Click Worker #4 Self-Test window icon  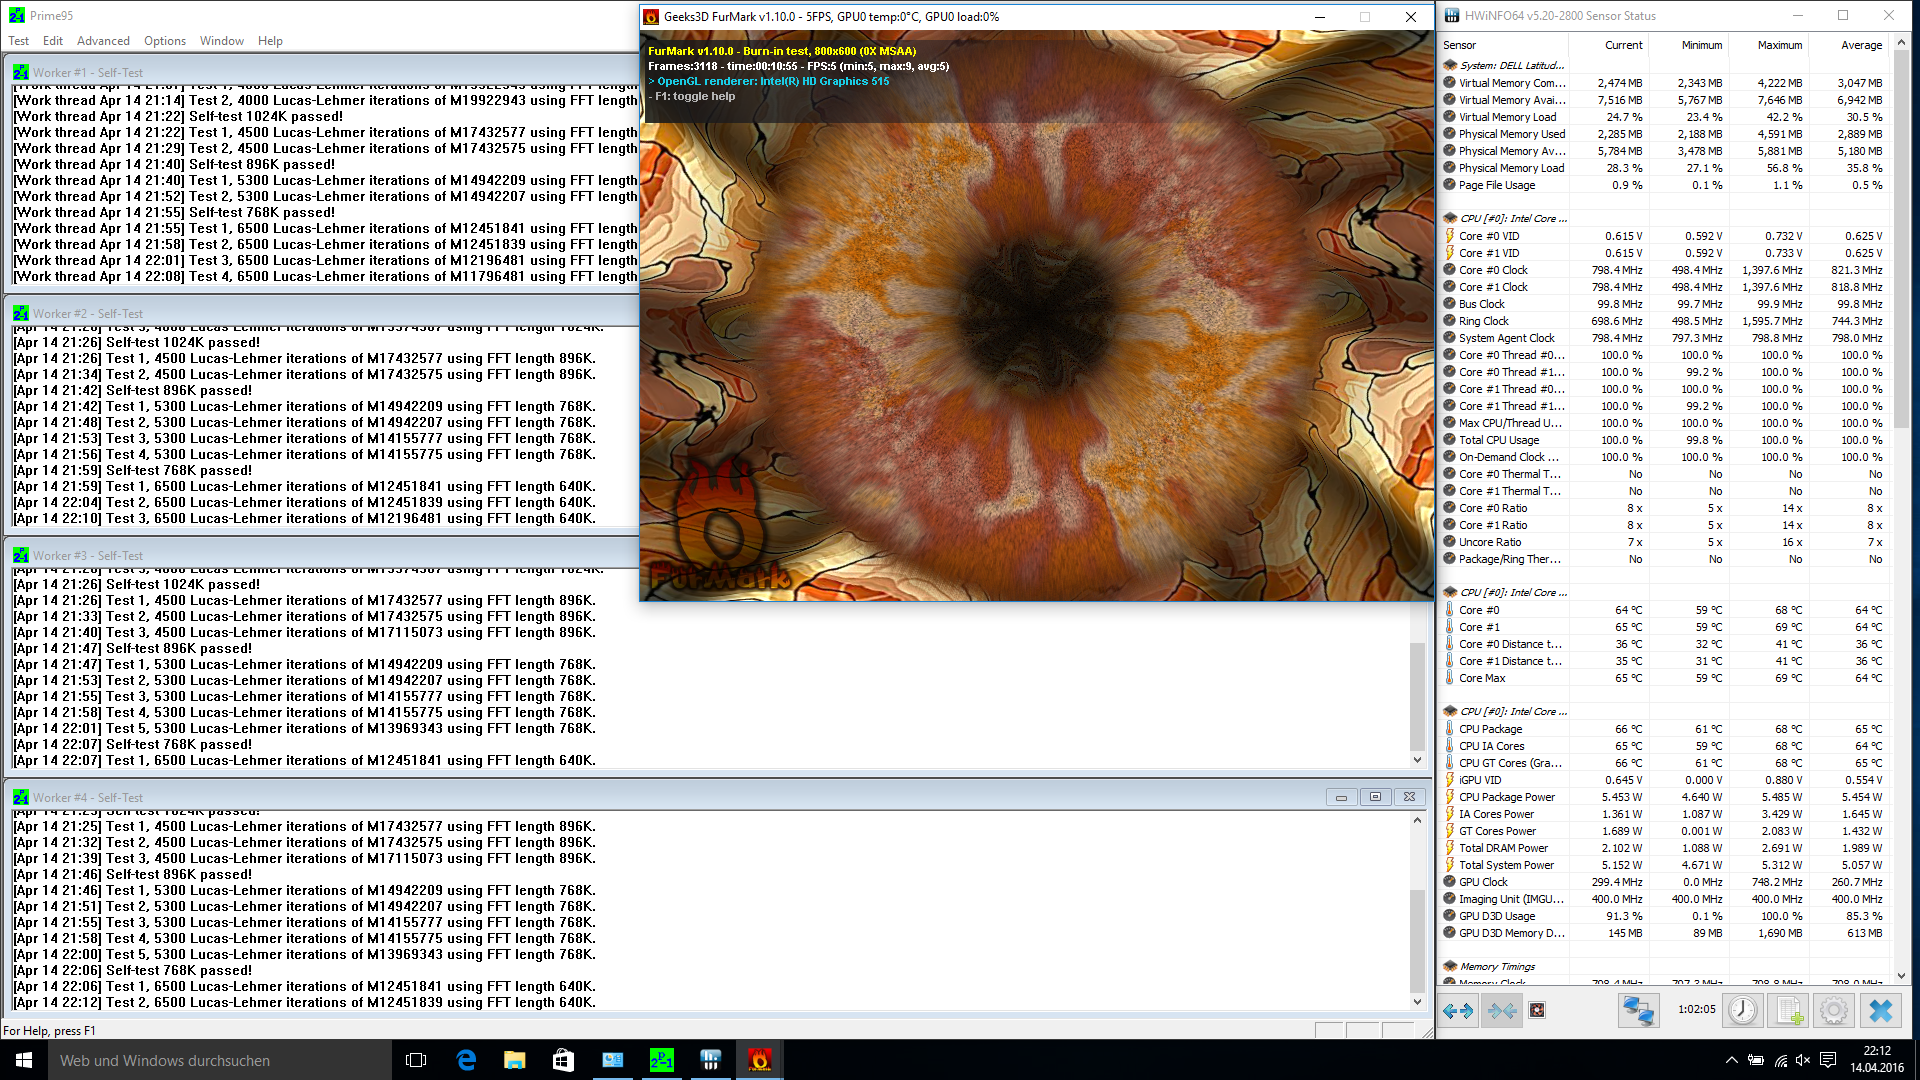tap(21, 797)
